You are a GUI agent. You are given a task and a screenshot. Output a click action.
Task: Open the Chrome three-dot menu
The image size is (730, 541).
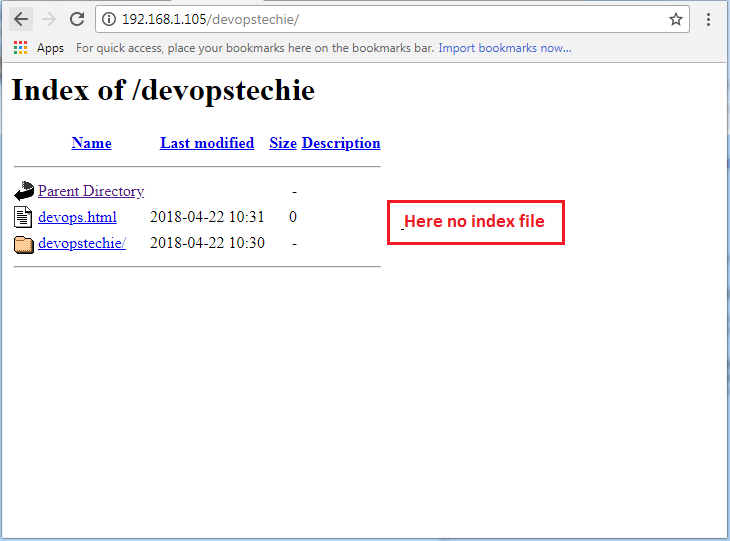[x=708, y=19]
